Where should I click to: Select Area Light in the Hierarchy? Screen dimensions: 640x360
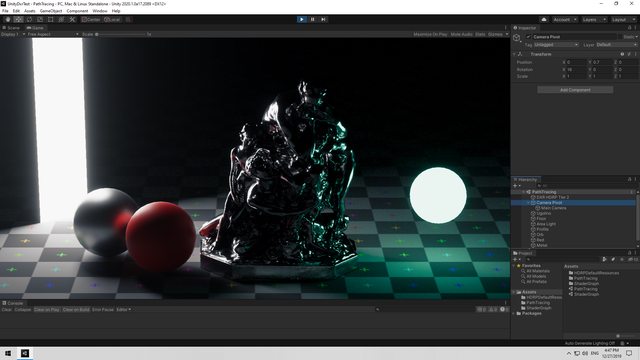546,224
